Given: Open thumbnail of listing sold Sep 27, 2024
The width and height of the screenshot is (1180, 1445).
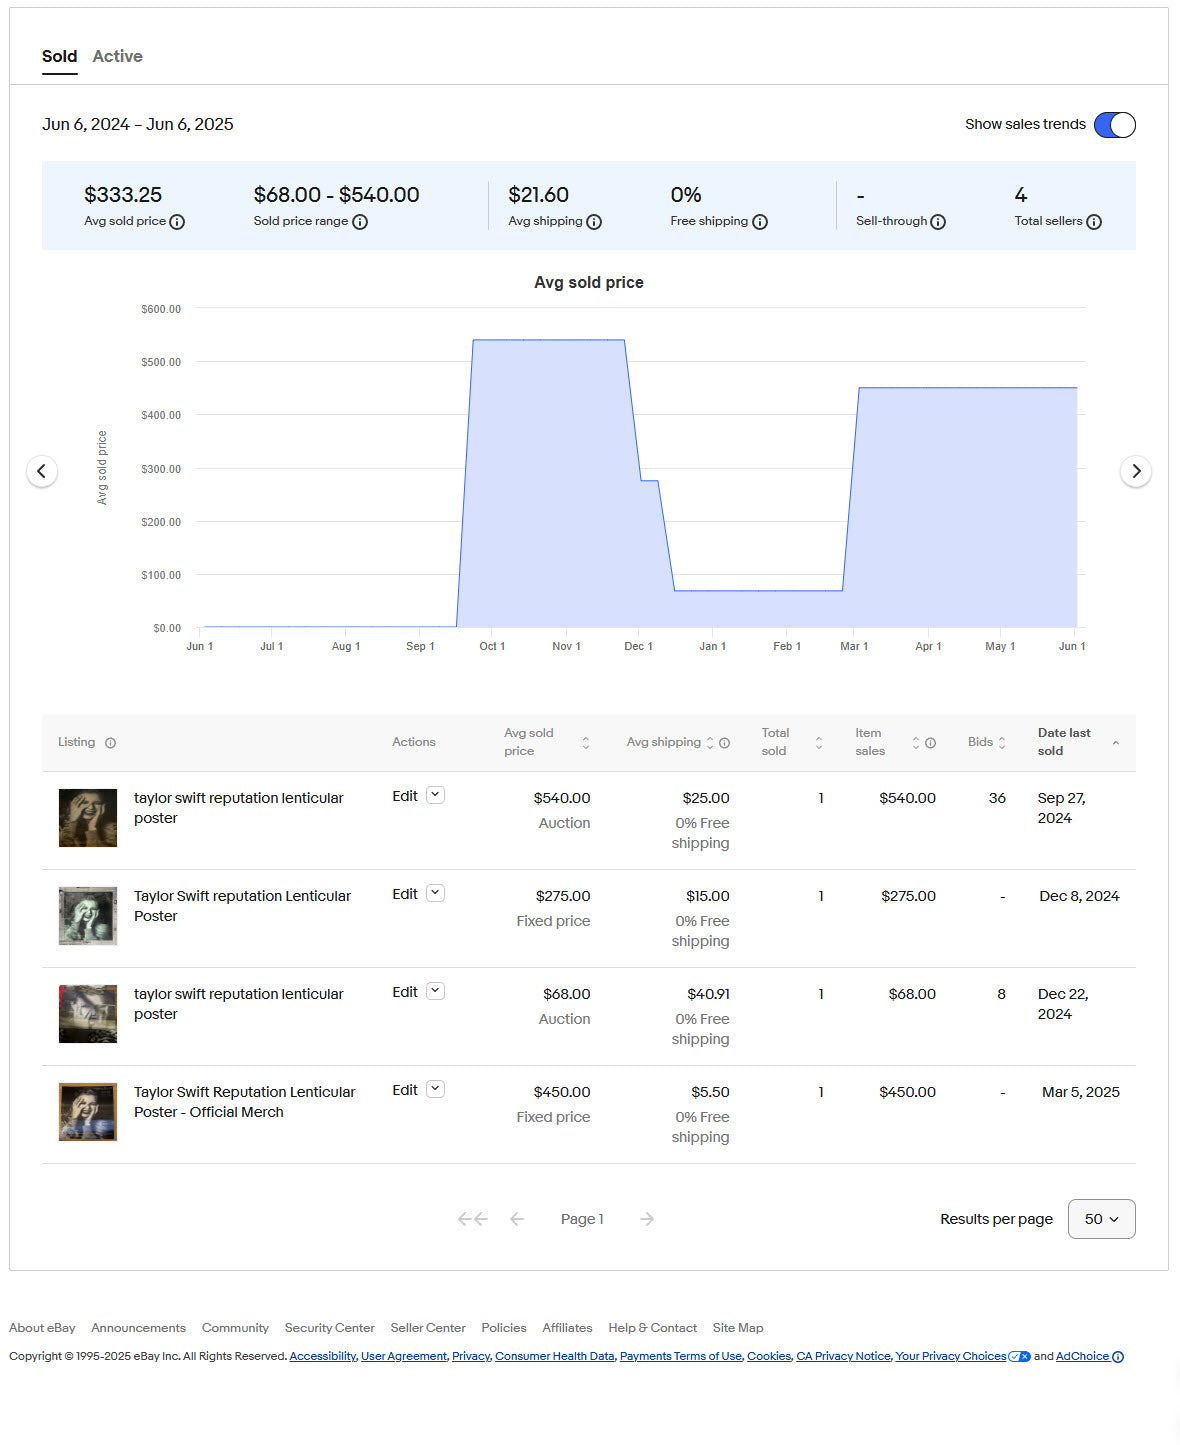Looking at the screenshot, I should [88, 818].
